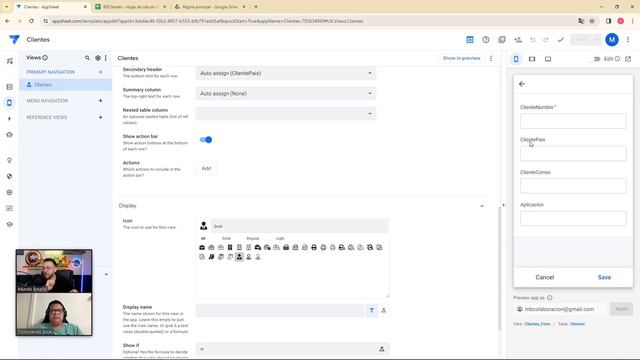The image size is (640, 360).
Task: Open the Secondary header dropdown
Action: (x=286, y=73)
